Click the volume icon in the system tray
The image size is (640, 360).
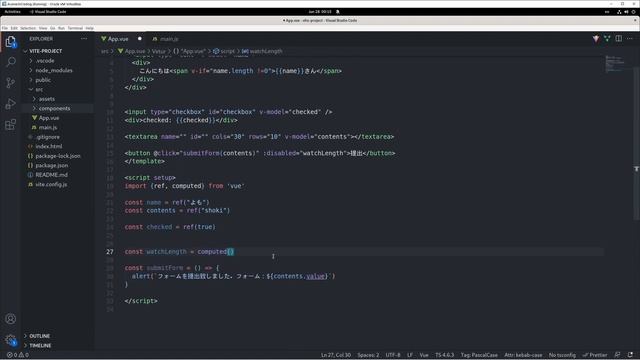(626, 12)
